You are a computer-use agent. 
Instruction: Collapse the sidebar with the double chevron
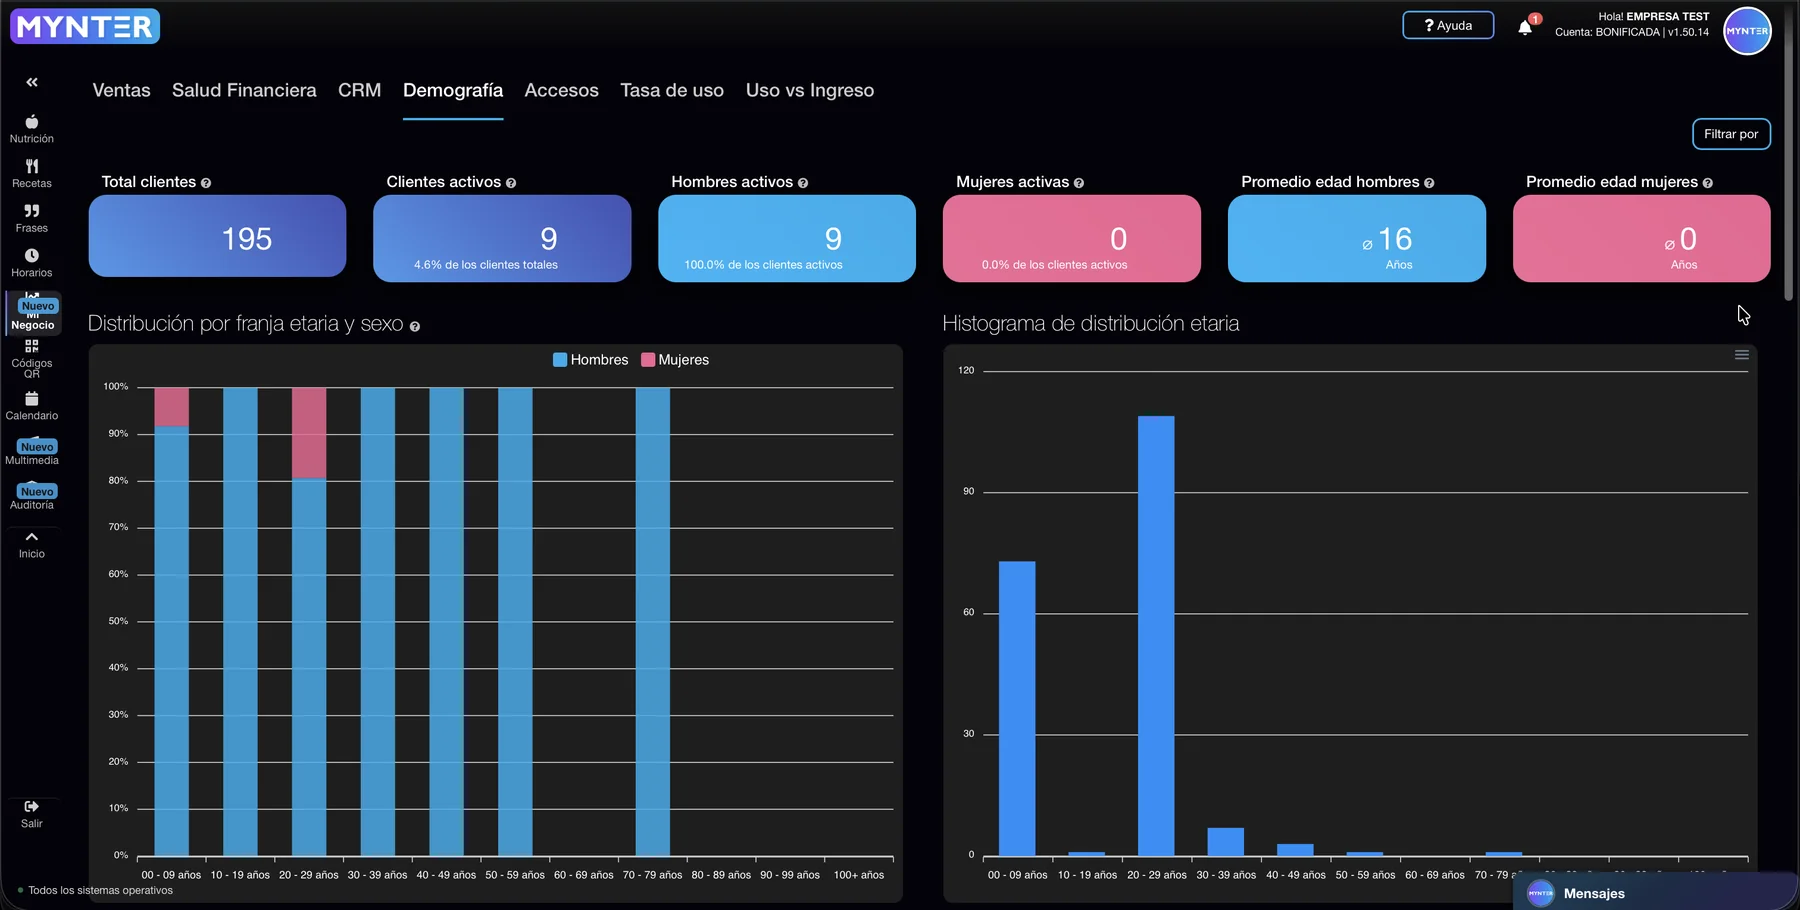click(32, 82)
